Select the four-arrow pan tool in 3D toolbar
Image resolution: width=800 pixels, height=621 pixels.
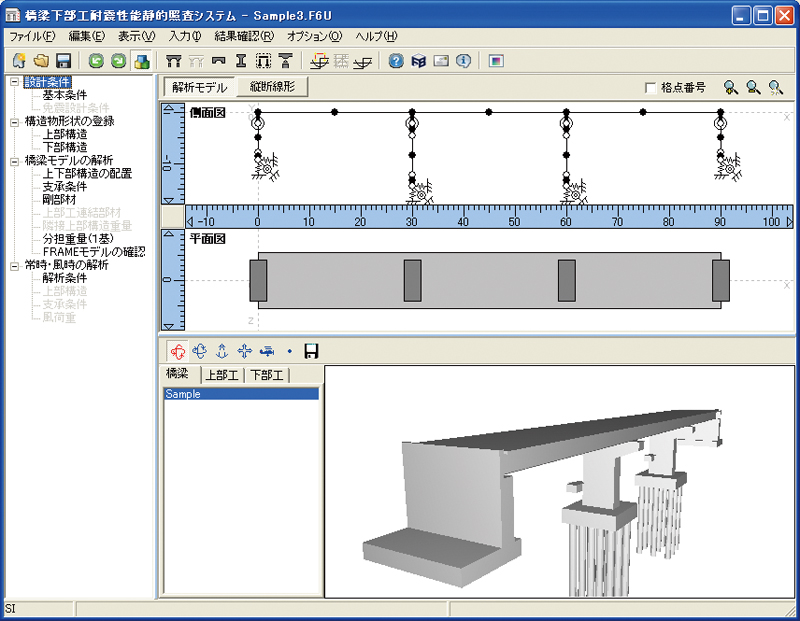pos(244,351)
